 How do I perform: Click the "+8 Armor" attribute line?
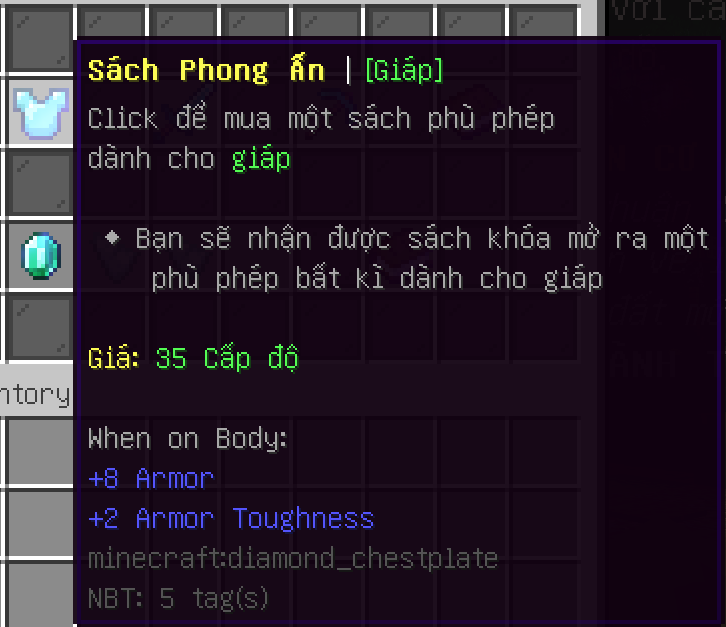(151, 478)
